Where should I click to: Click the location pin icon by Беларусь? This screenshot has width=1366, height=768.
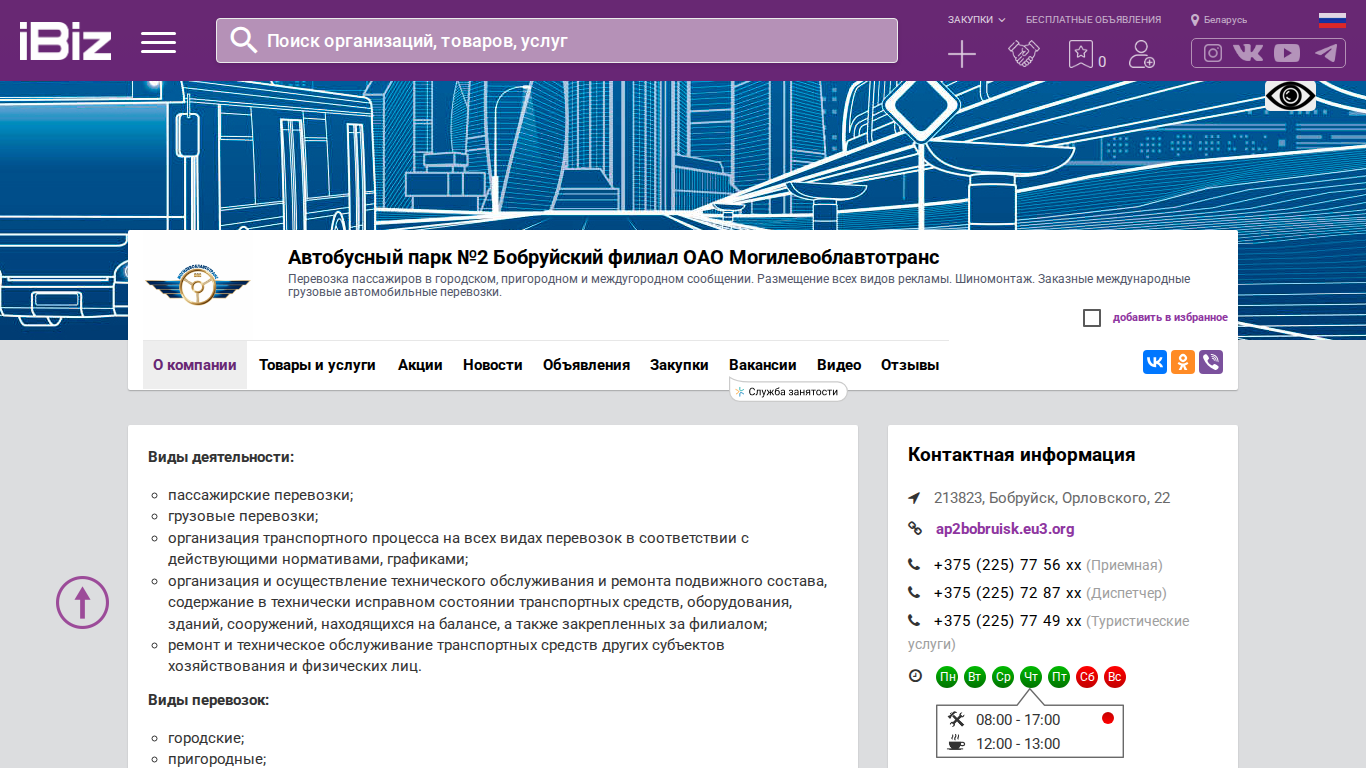[1195, 20]
